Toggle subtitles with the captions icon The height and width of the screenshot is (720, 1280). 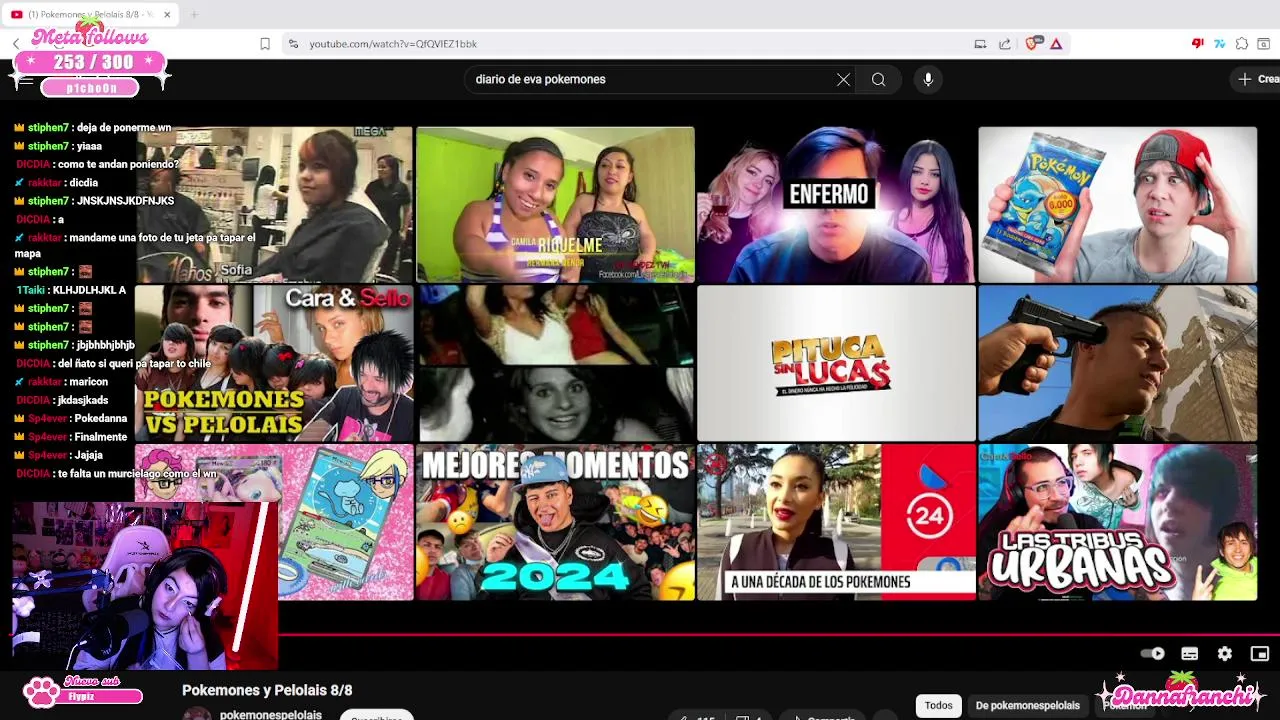pos(1189,654)
